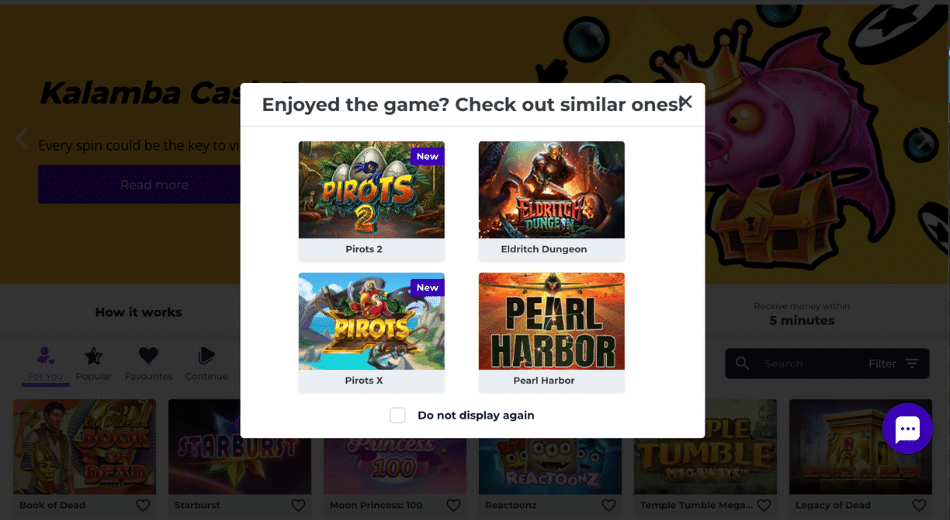Select the For You icon
Viewport: 950px width, 520px height.
tap(45, 355)
